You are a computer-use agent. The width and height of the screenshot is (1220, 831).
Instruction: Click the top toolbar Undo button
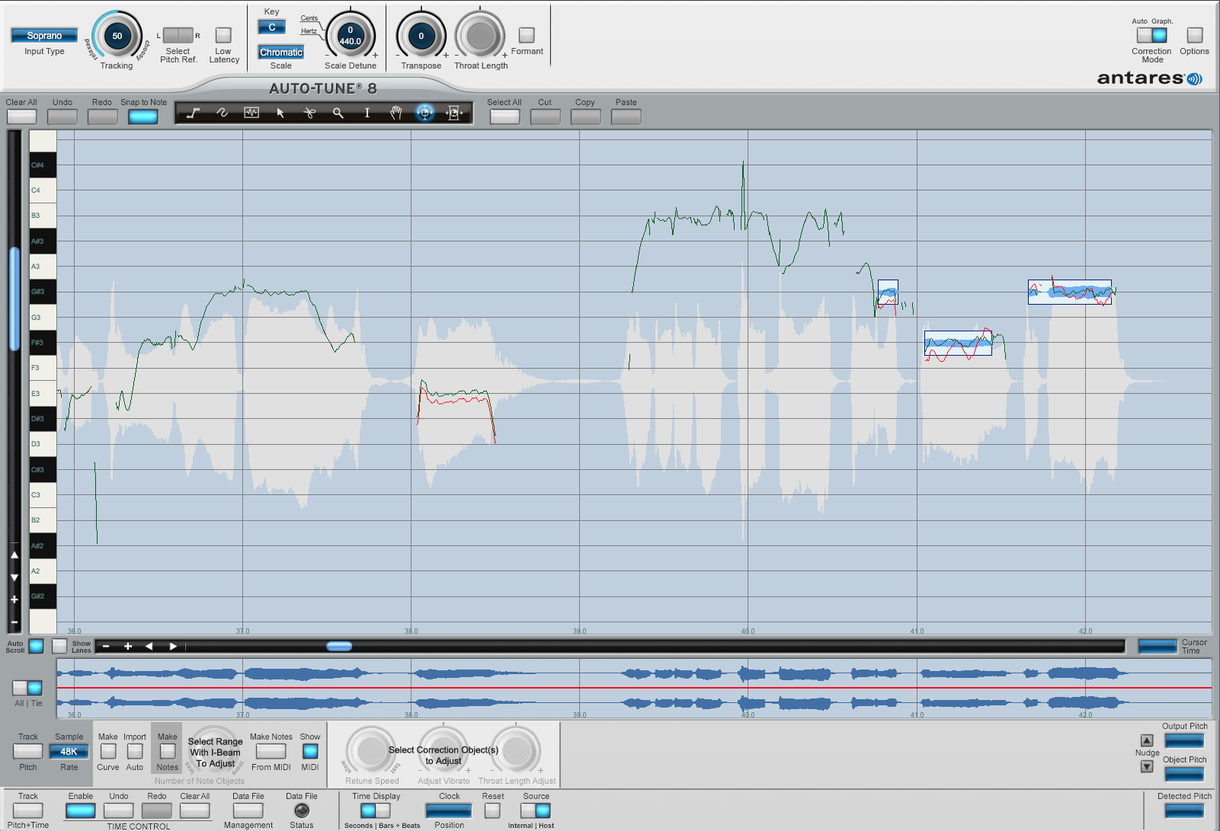[62, 117]
